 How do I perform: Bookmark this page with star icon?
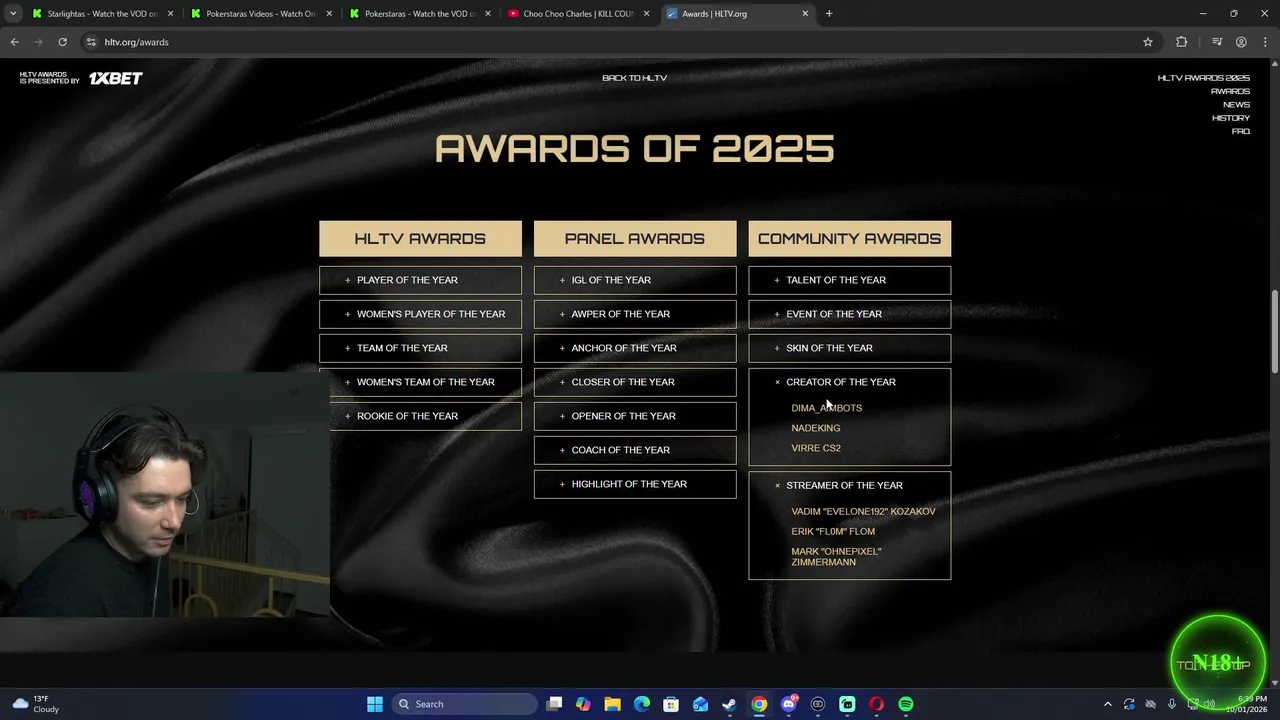pos(1148,42)
